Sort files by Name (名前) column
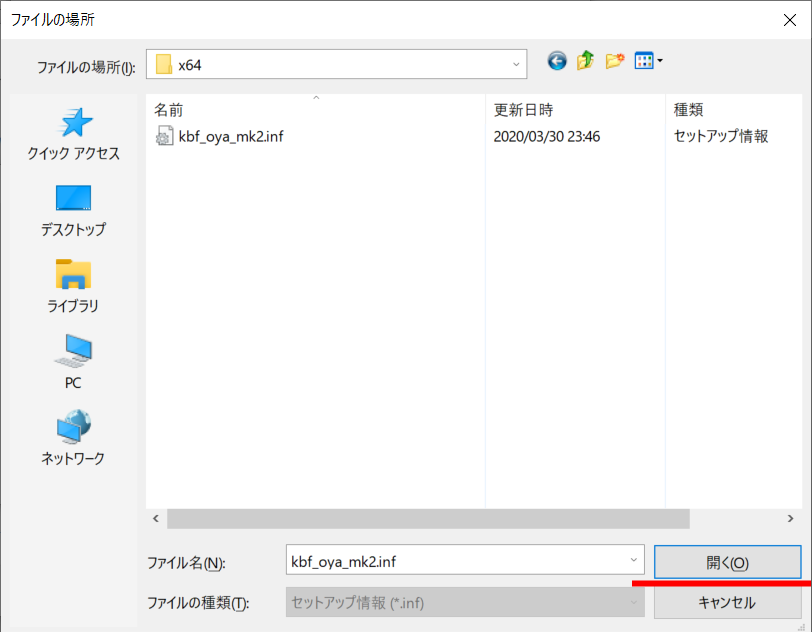Viewport: 812px width, 632px height. [x=169, y=110]
